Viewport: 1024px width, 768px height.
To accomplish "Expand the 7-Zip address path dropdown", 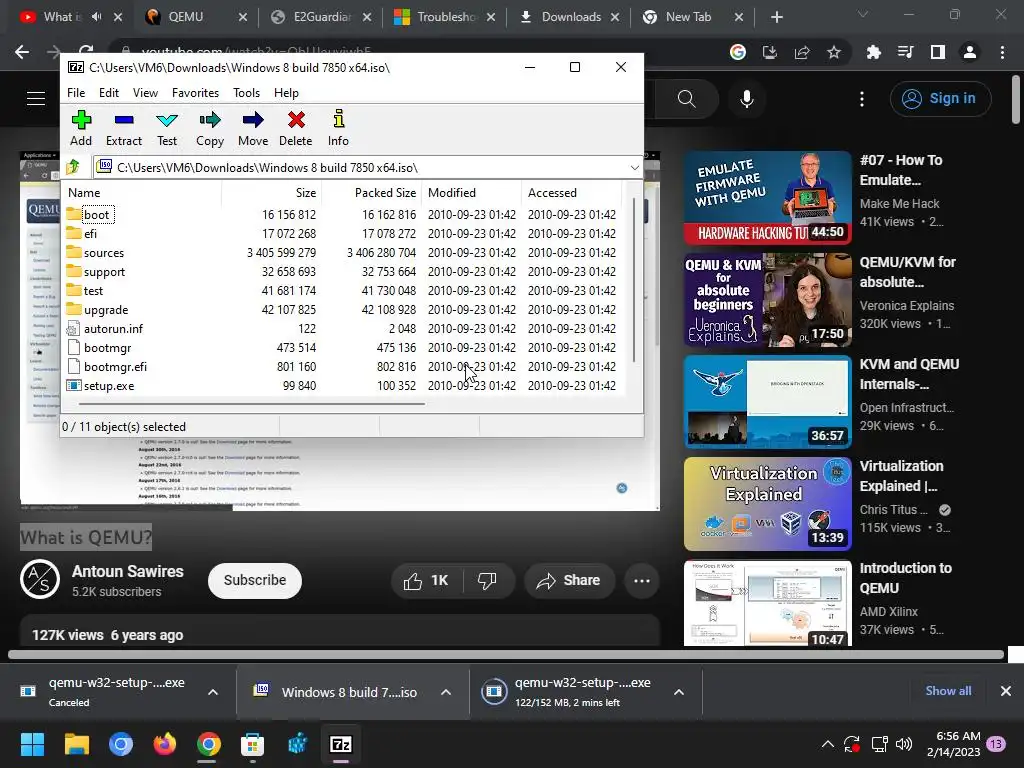I will 634,168.
